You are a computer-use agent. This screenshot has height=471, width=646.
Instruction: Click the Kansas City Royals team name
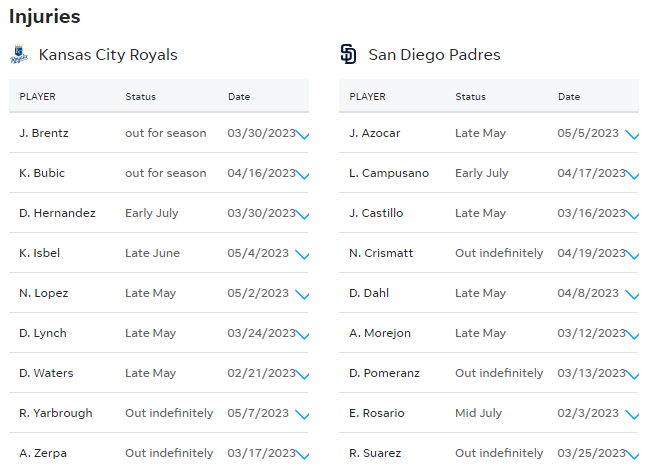coord(108,54)
